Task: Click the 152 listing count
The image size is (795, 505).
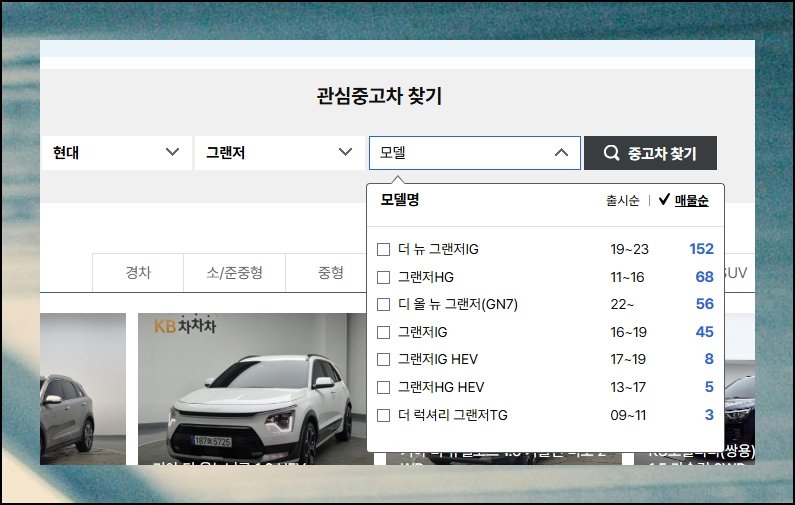Action: (x=701, y=249)
